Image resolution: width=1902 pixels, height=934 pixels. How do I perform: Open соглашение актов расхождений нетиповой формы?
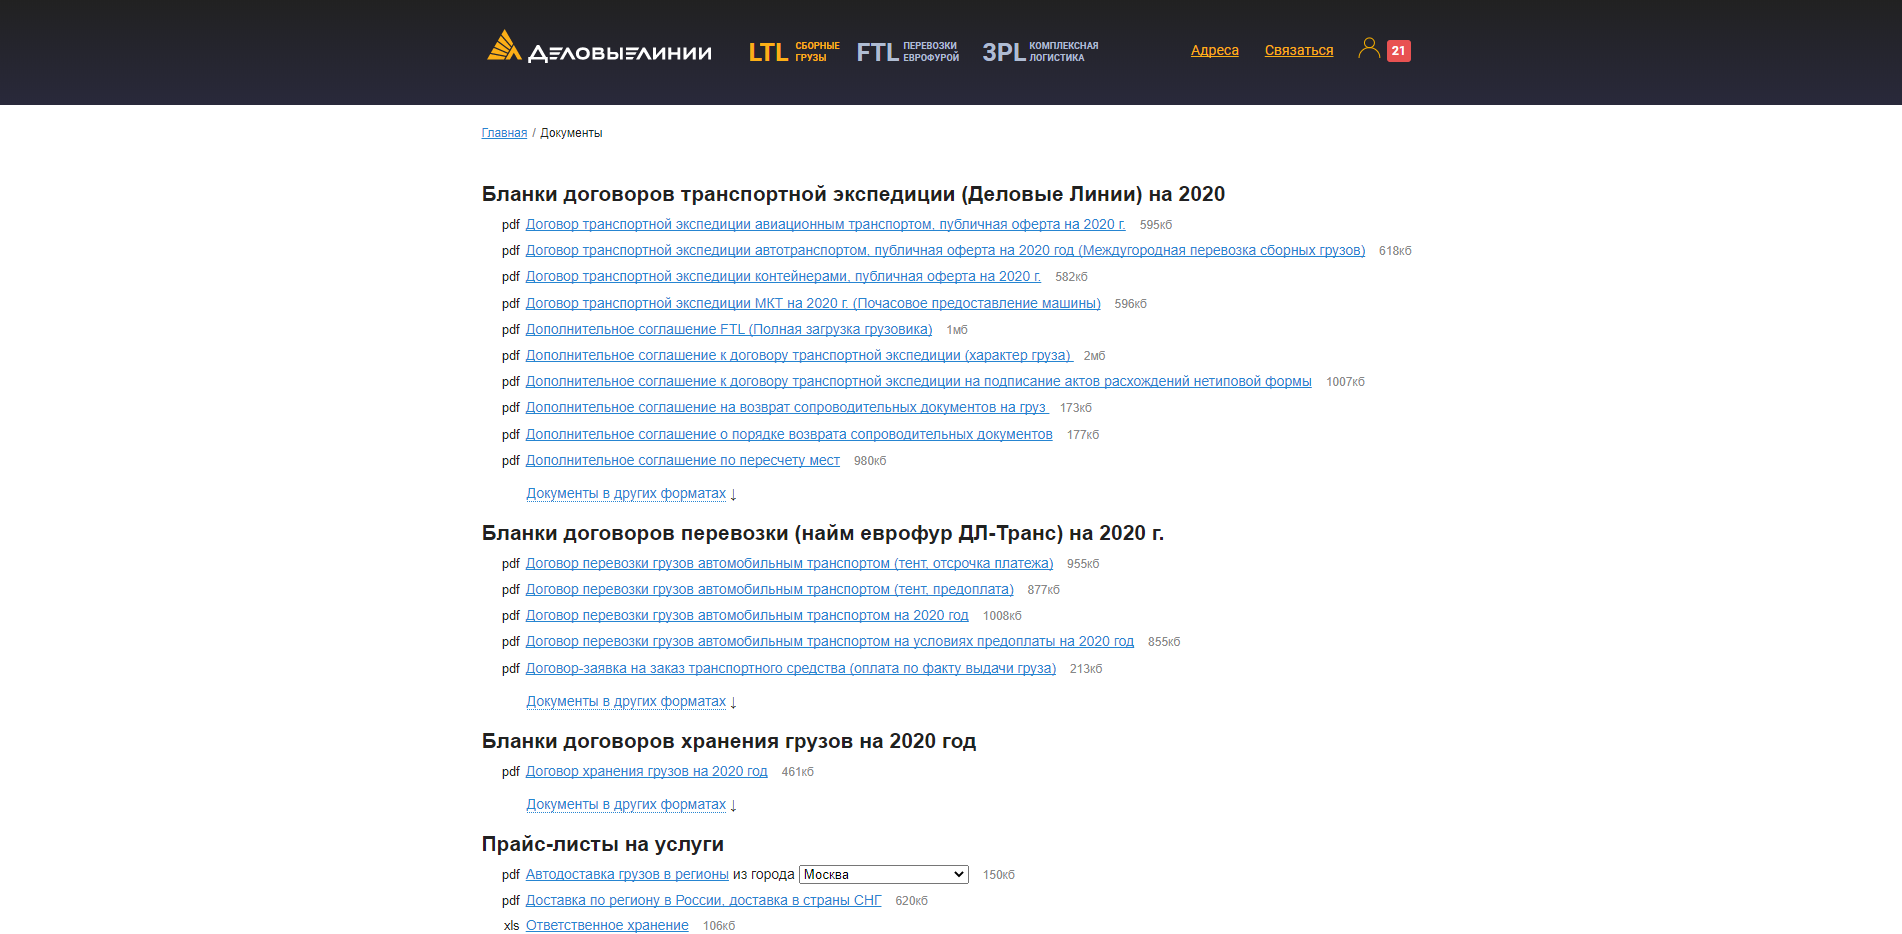click(918, 381)
